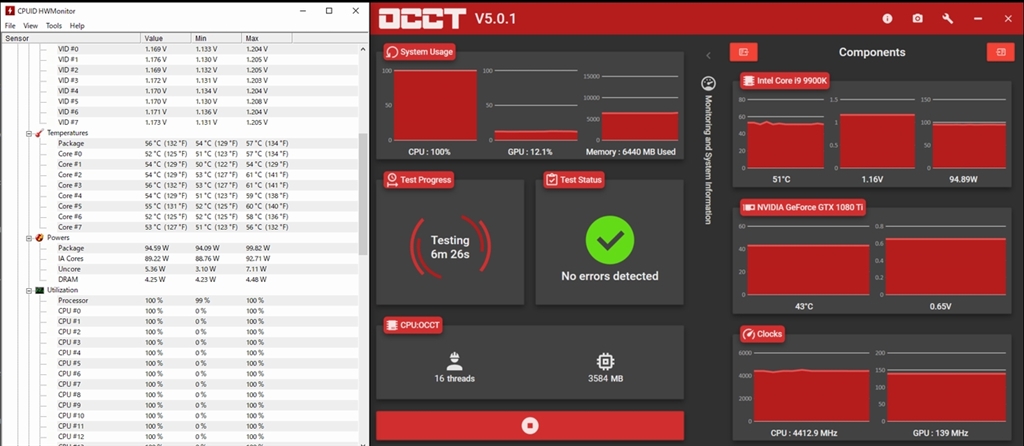Click the CPU:OCCT chip header icon
This screenshot has height=446, width=1024.
(392, 325)
